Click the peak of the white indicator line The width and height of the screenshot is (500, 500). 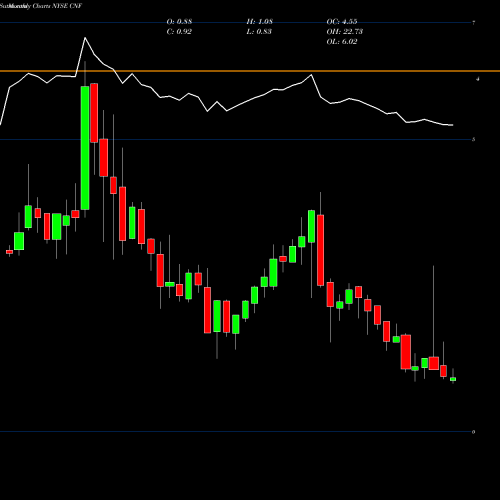click(x=85, y=38)
